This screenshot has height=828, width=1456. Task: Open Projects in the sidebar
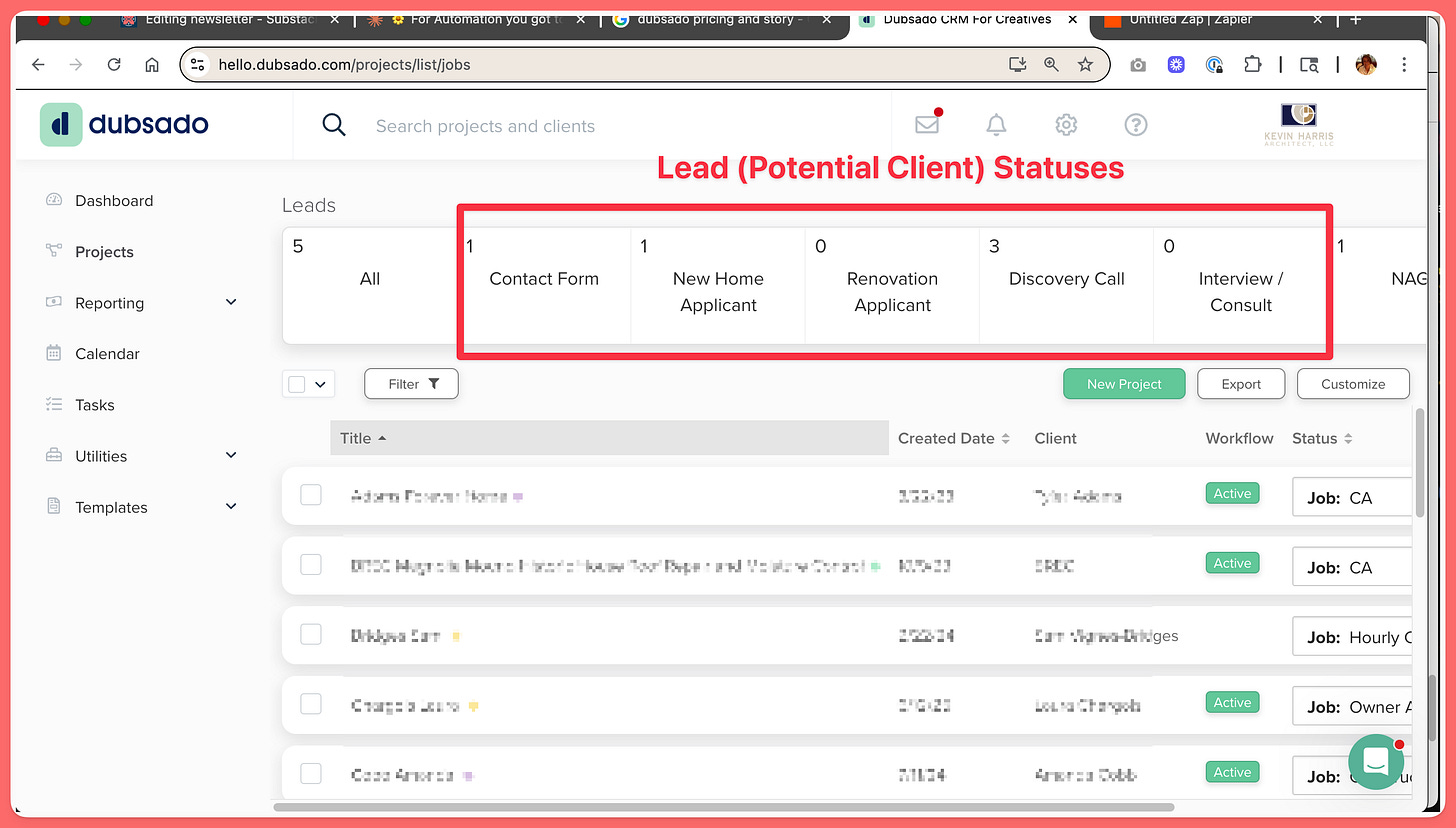pyautogui.click(x=104, y=252)
